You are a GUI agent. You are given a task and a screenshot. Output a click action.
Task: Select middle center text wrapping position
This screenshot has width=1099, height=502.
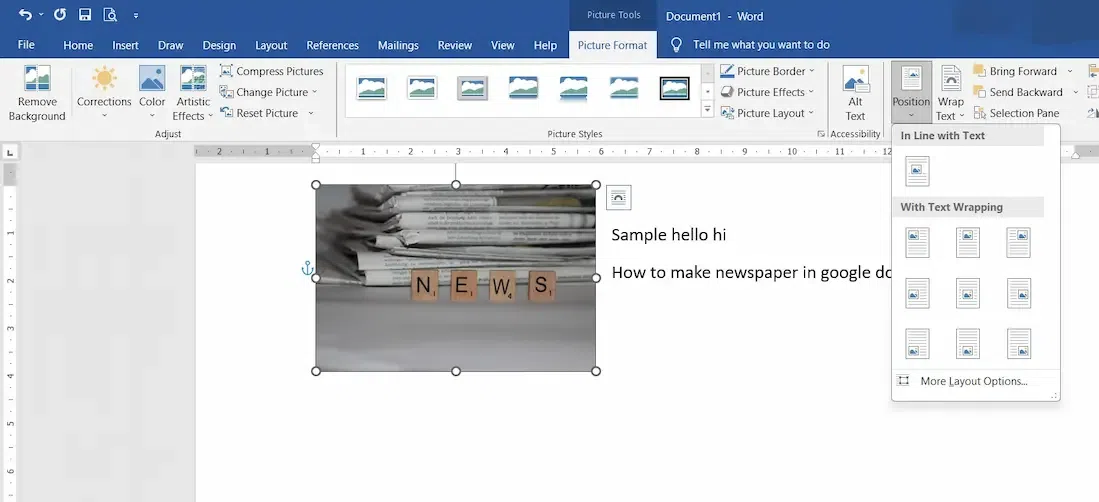tap(967, 293)
